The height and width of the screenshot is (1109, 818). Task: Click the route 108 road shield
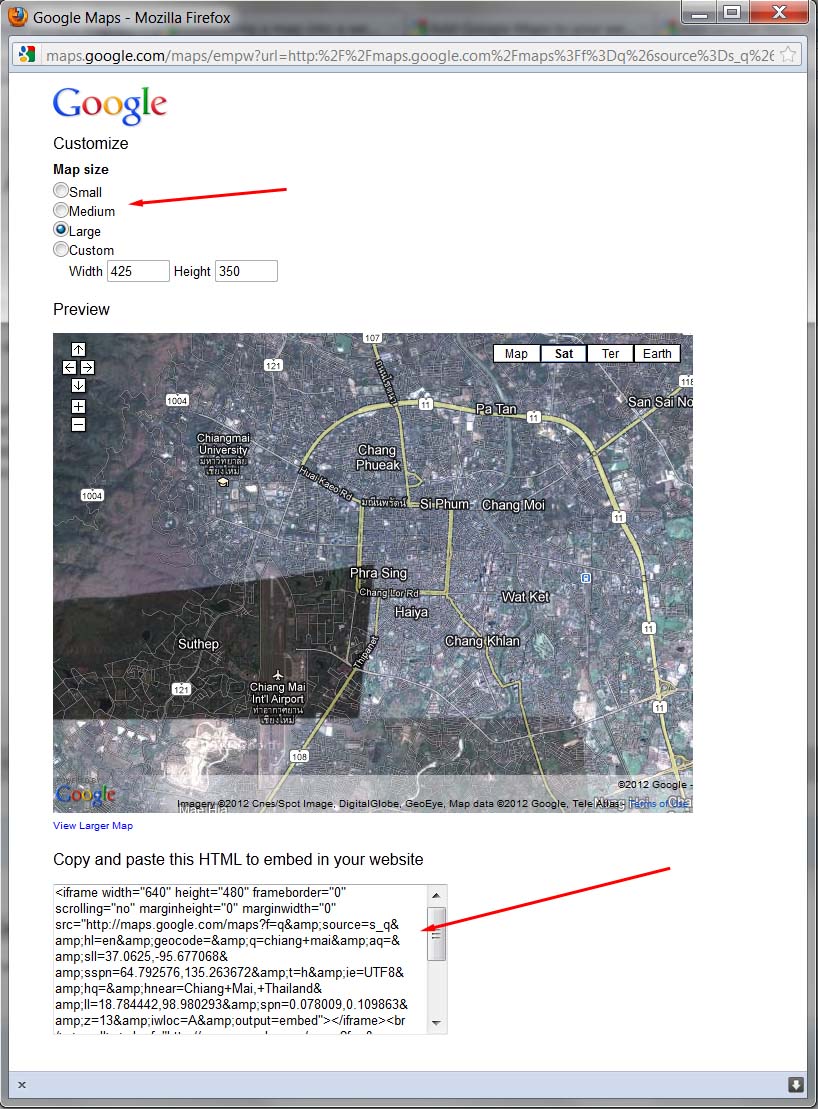click(x=300, y=757)
